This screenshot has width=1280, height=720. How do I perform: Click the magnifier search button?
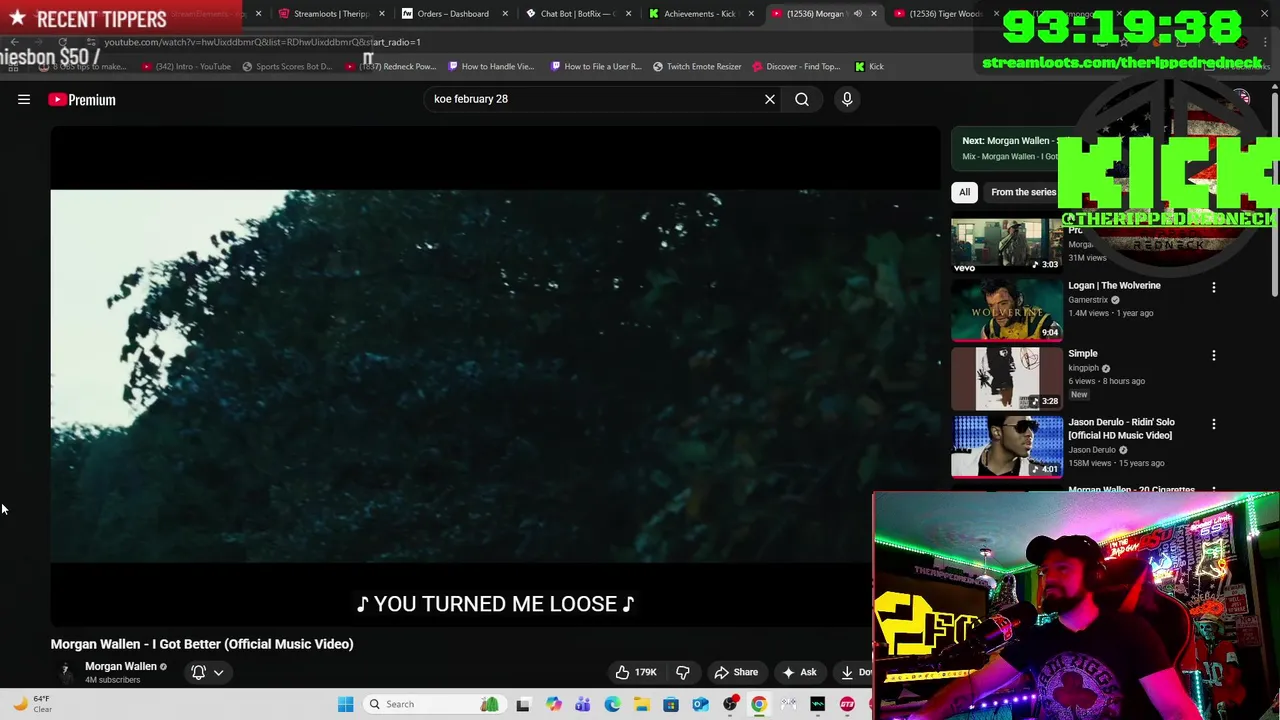click(802, 99)
